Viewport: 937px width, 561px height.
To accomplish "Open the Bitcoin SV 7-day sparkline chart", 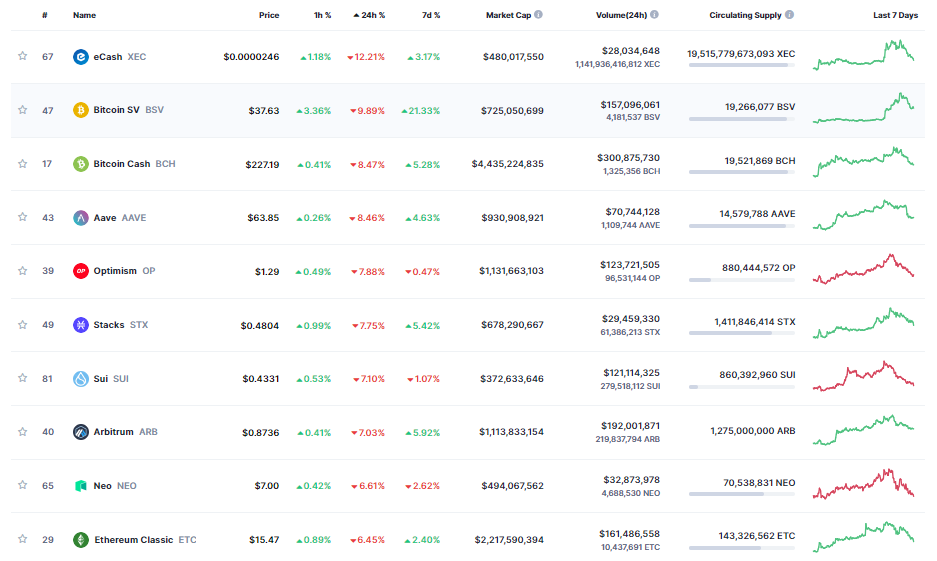I will (863, 109).
